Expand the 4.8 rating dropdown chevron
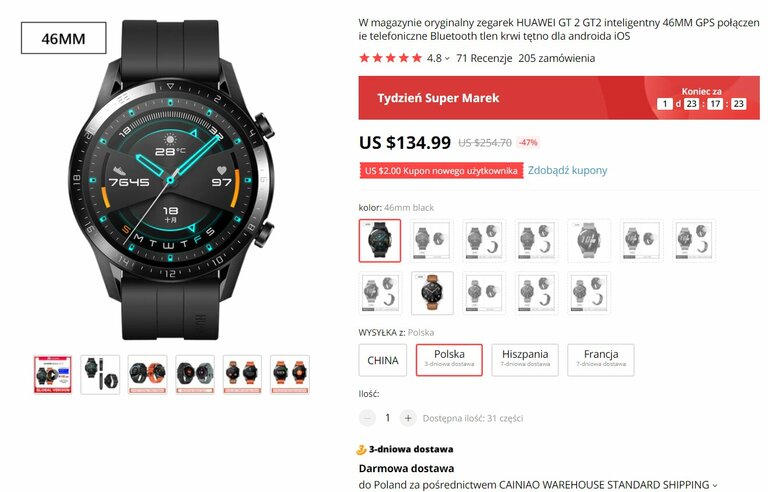 click(x=447, y=59)
